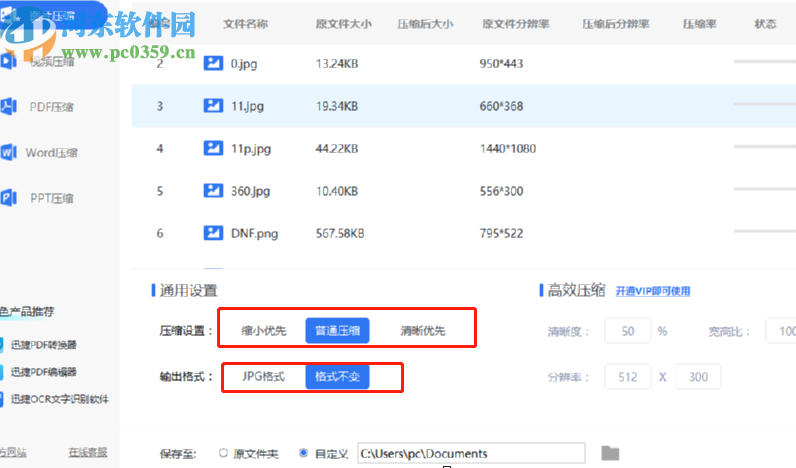Click the resolution value 1440*1080
Screen dimensions: 796x468
tap(508, 149)
